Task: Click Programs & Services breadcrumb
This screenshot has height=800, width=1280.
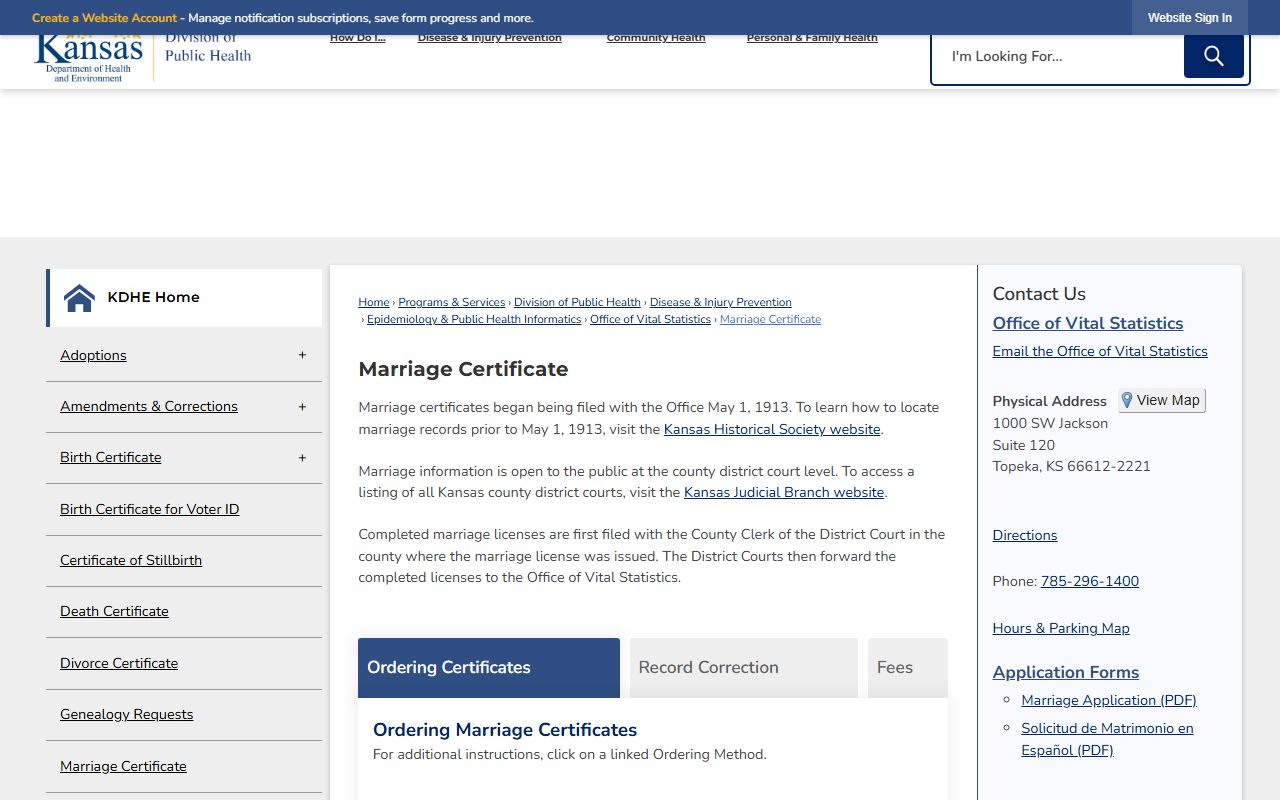Action: point(452,302)
